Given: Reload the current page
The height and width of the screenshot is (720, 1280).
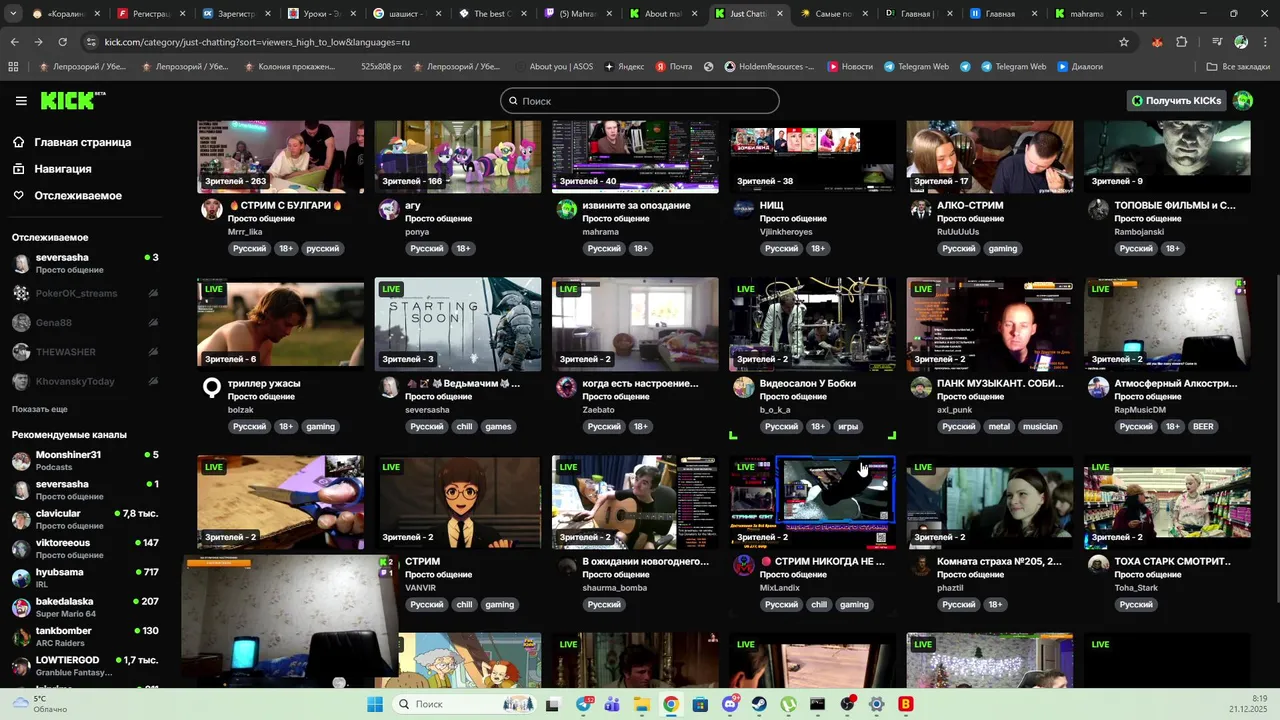Looking at the screenshot, I should 62,42.
